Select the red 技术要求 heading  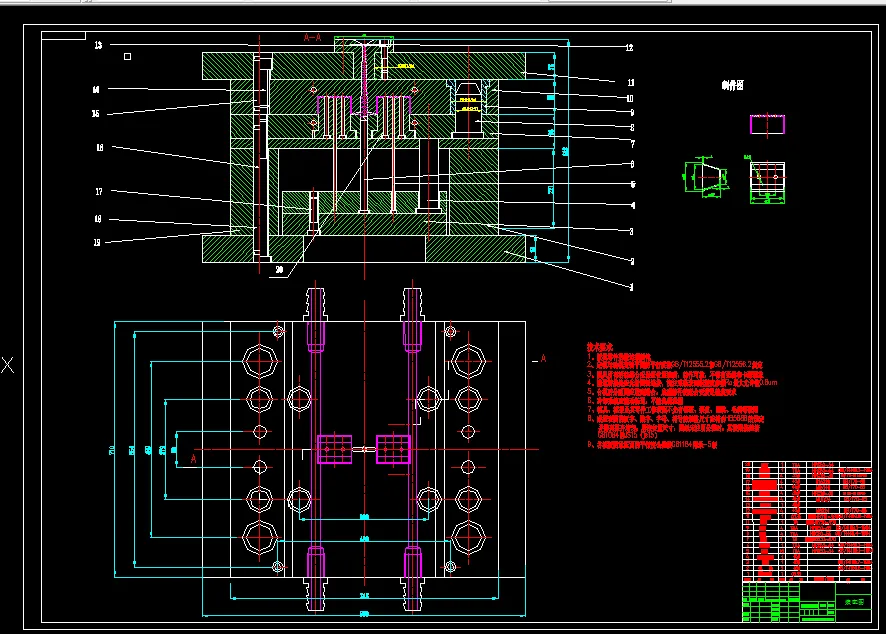(600, 347)
